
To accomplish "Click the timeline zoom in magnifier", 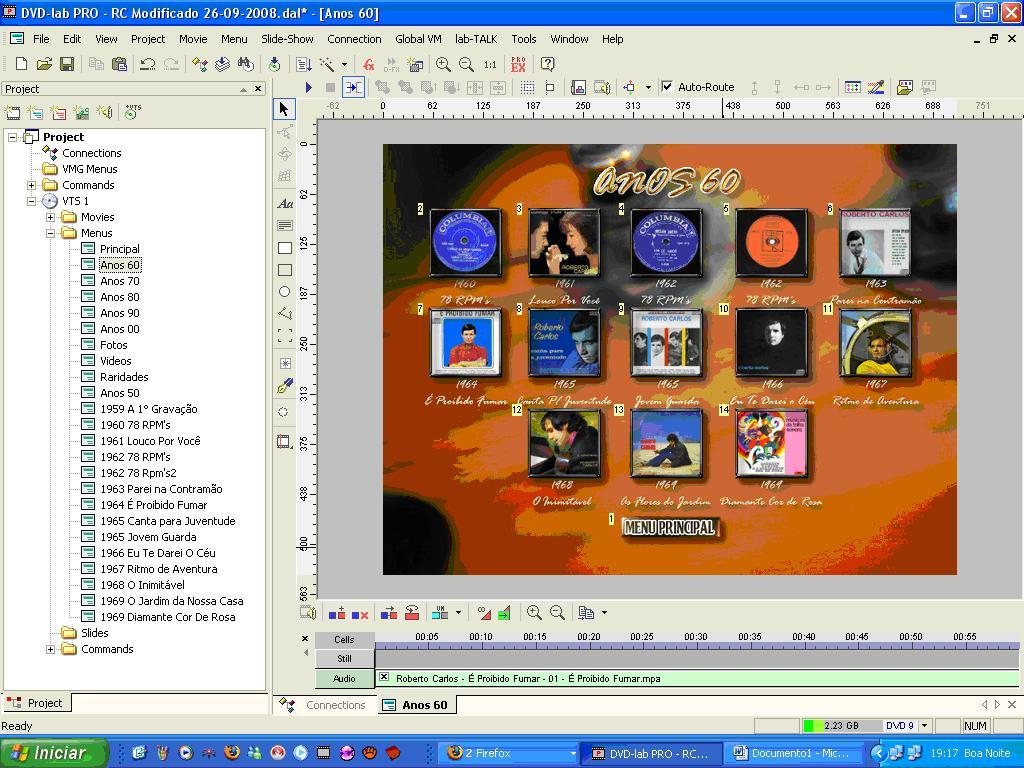I will point(534,613).
